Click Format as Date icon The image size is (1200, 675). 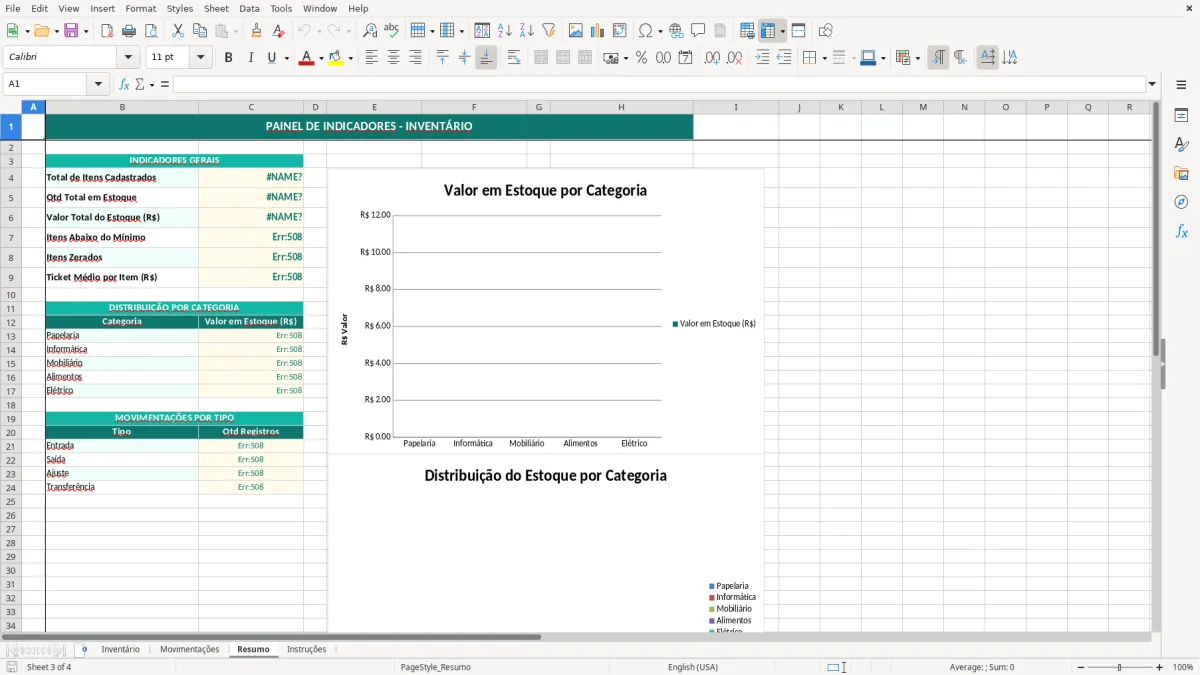pos(685,58)
